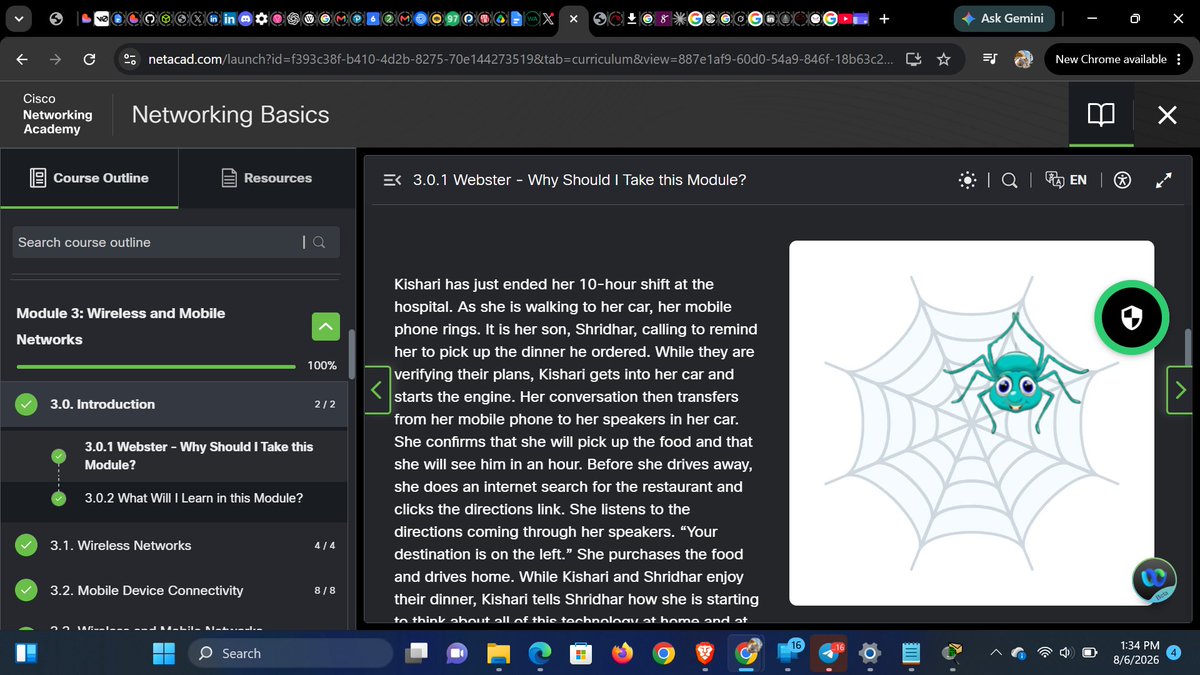The width and height of the screenshot is (1200, 675).
Task: Open a new browser tab with plus
Action: click(884, 18)
